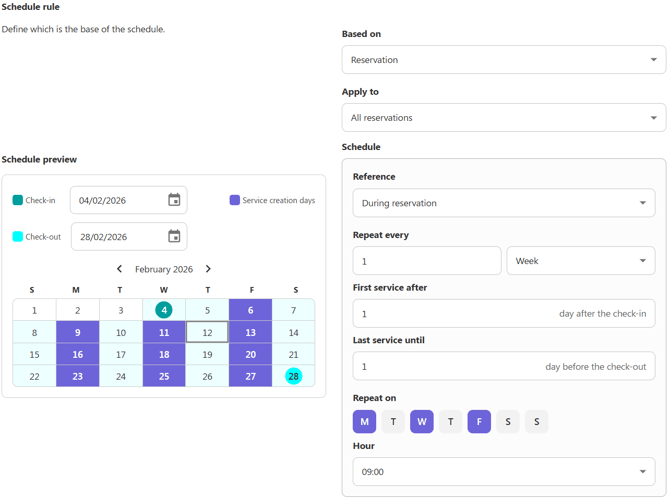The width and height of the screenshot is (670, 500).
Task: Click the cyan Check-out legend square
Action: coord(18,237)
